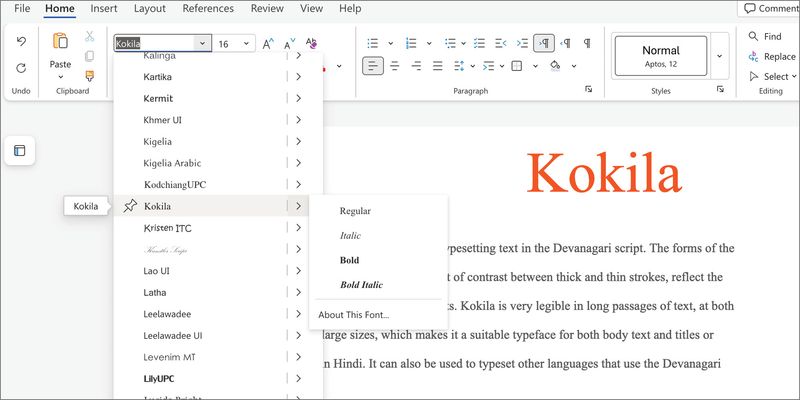Expand Kartika font style submenu

click(x=298, y=77)
